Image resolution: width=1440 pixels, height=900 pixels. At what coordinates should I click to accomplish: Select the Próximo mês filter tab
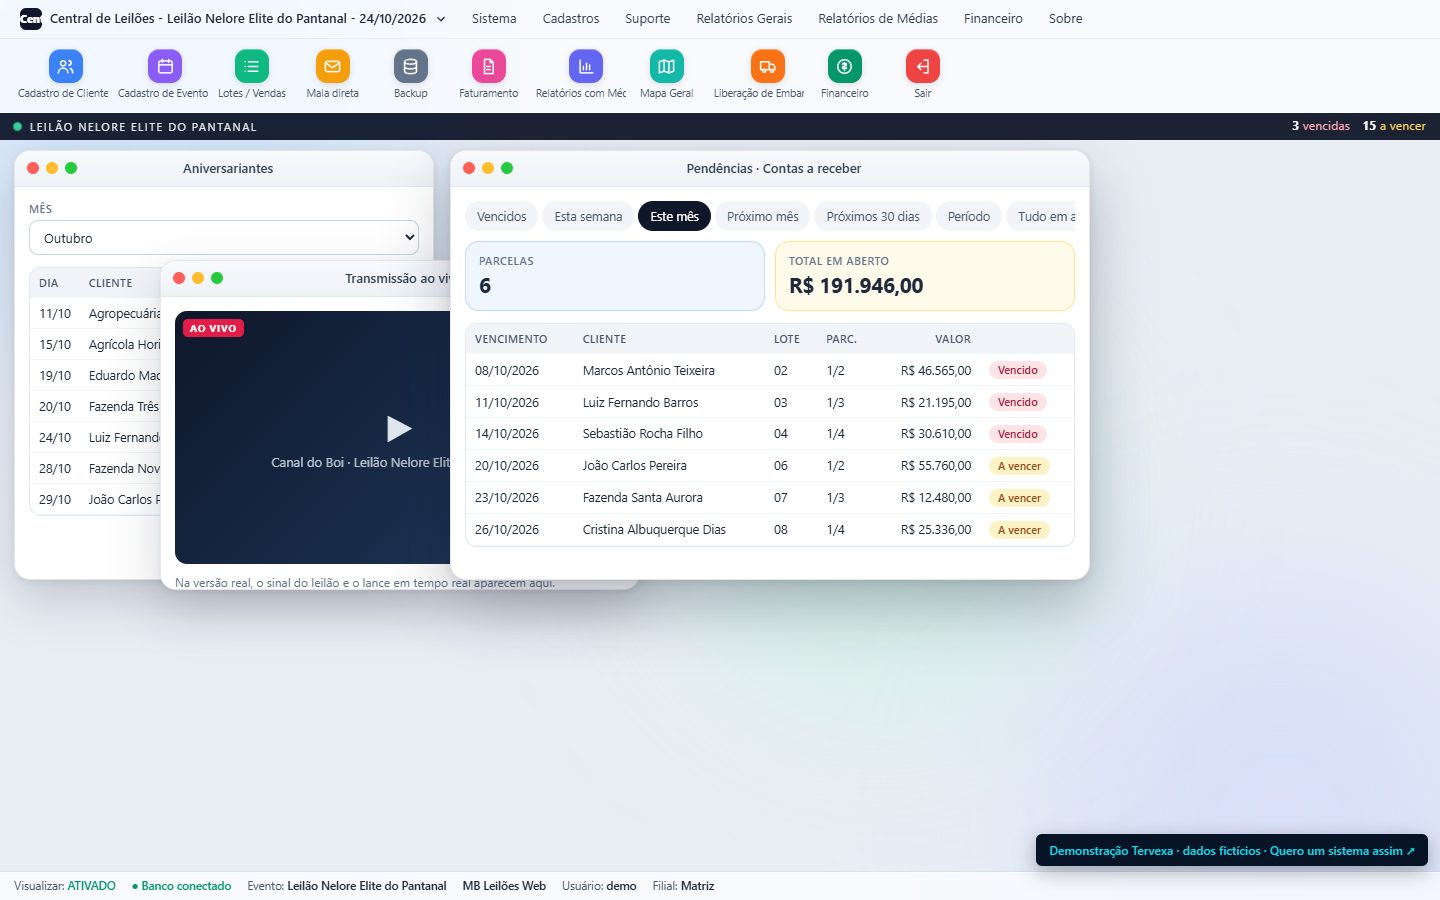763,216
